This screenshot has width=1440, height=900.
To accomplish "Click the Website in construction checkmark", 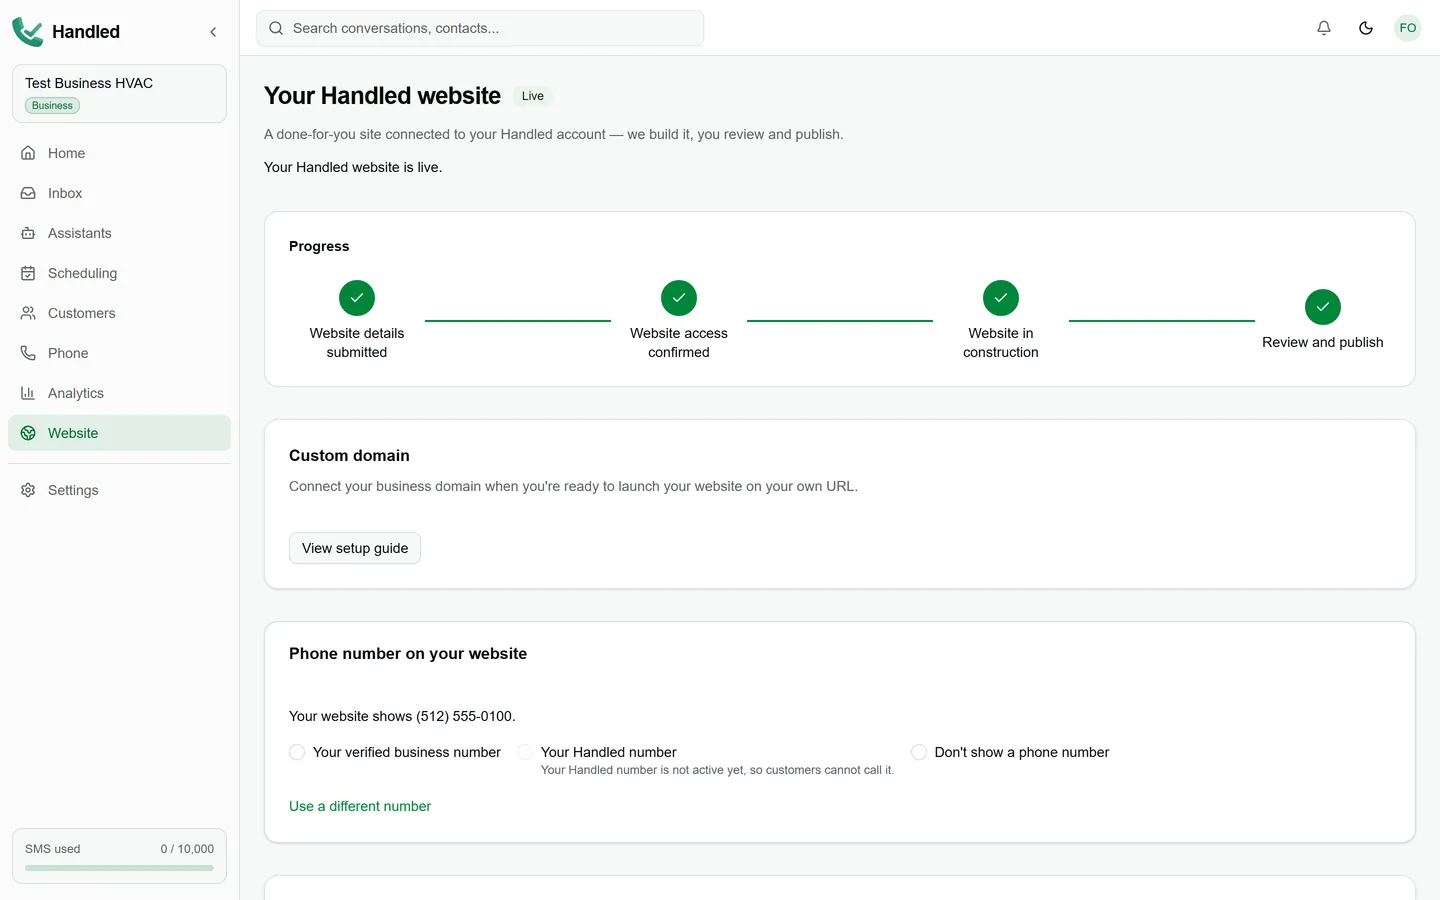I will coord(1001,298).
